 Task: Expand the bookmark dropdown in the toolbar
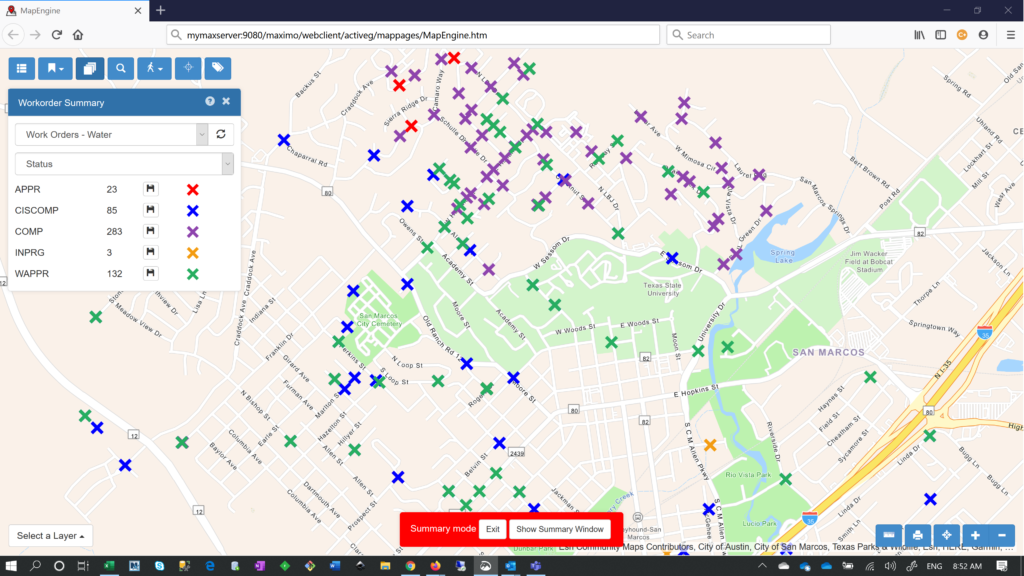click(55, 68)
